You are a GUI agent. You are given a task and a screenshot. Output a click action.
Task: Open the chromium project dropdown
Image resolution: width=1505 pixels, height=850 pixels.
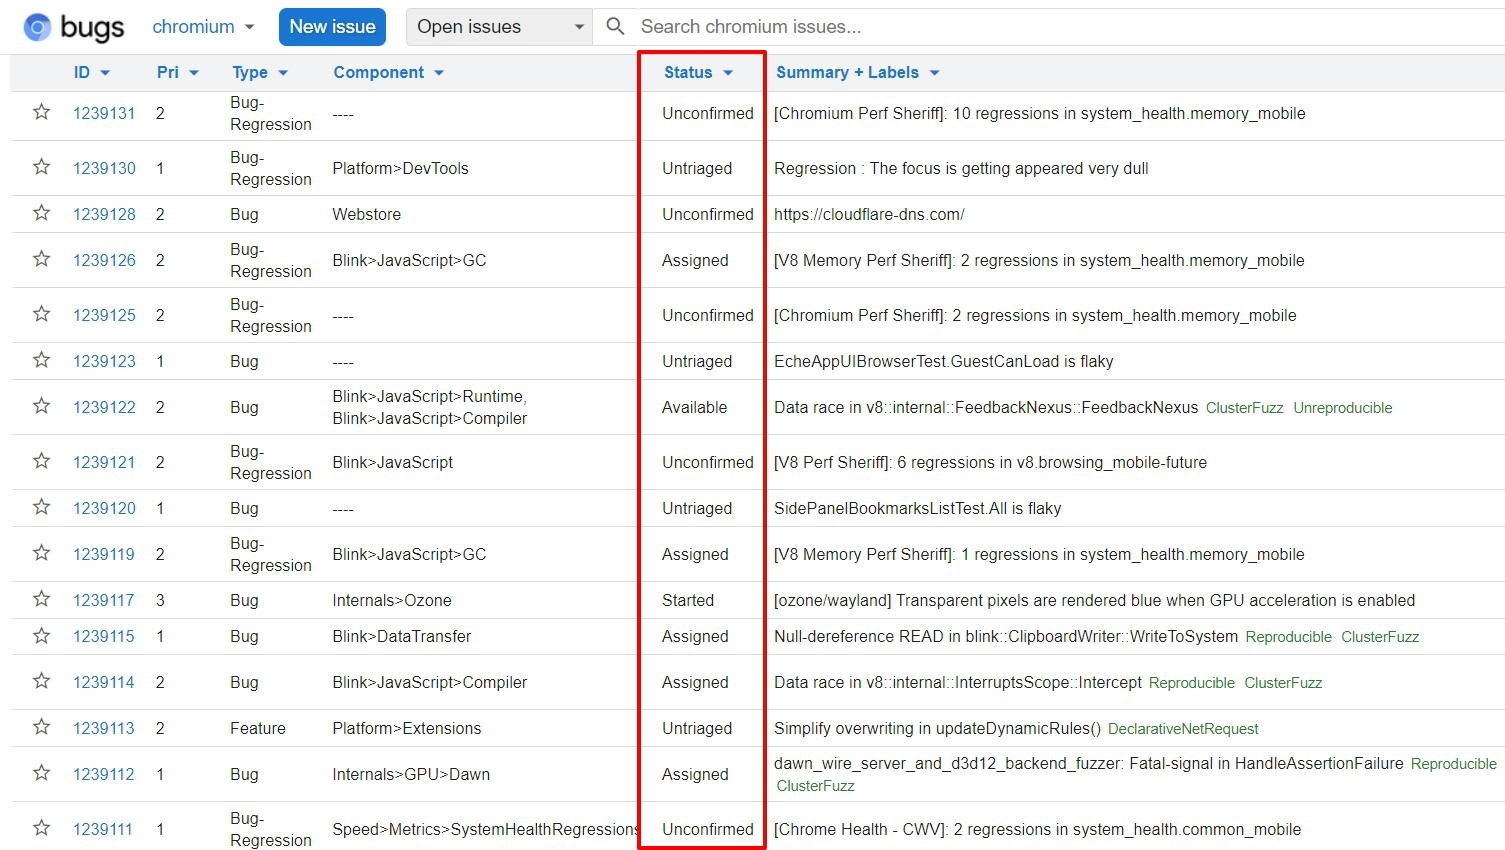click(x=203, y=27)
